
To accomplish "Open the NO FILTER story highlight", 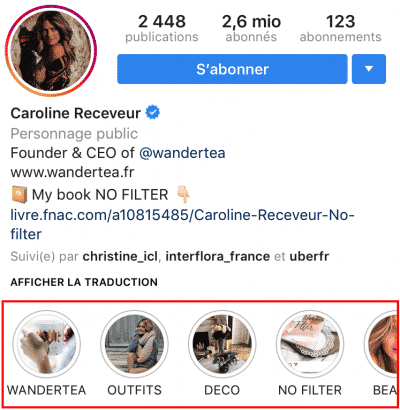I will point(310,344).
